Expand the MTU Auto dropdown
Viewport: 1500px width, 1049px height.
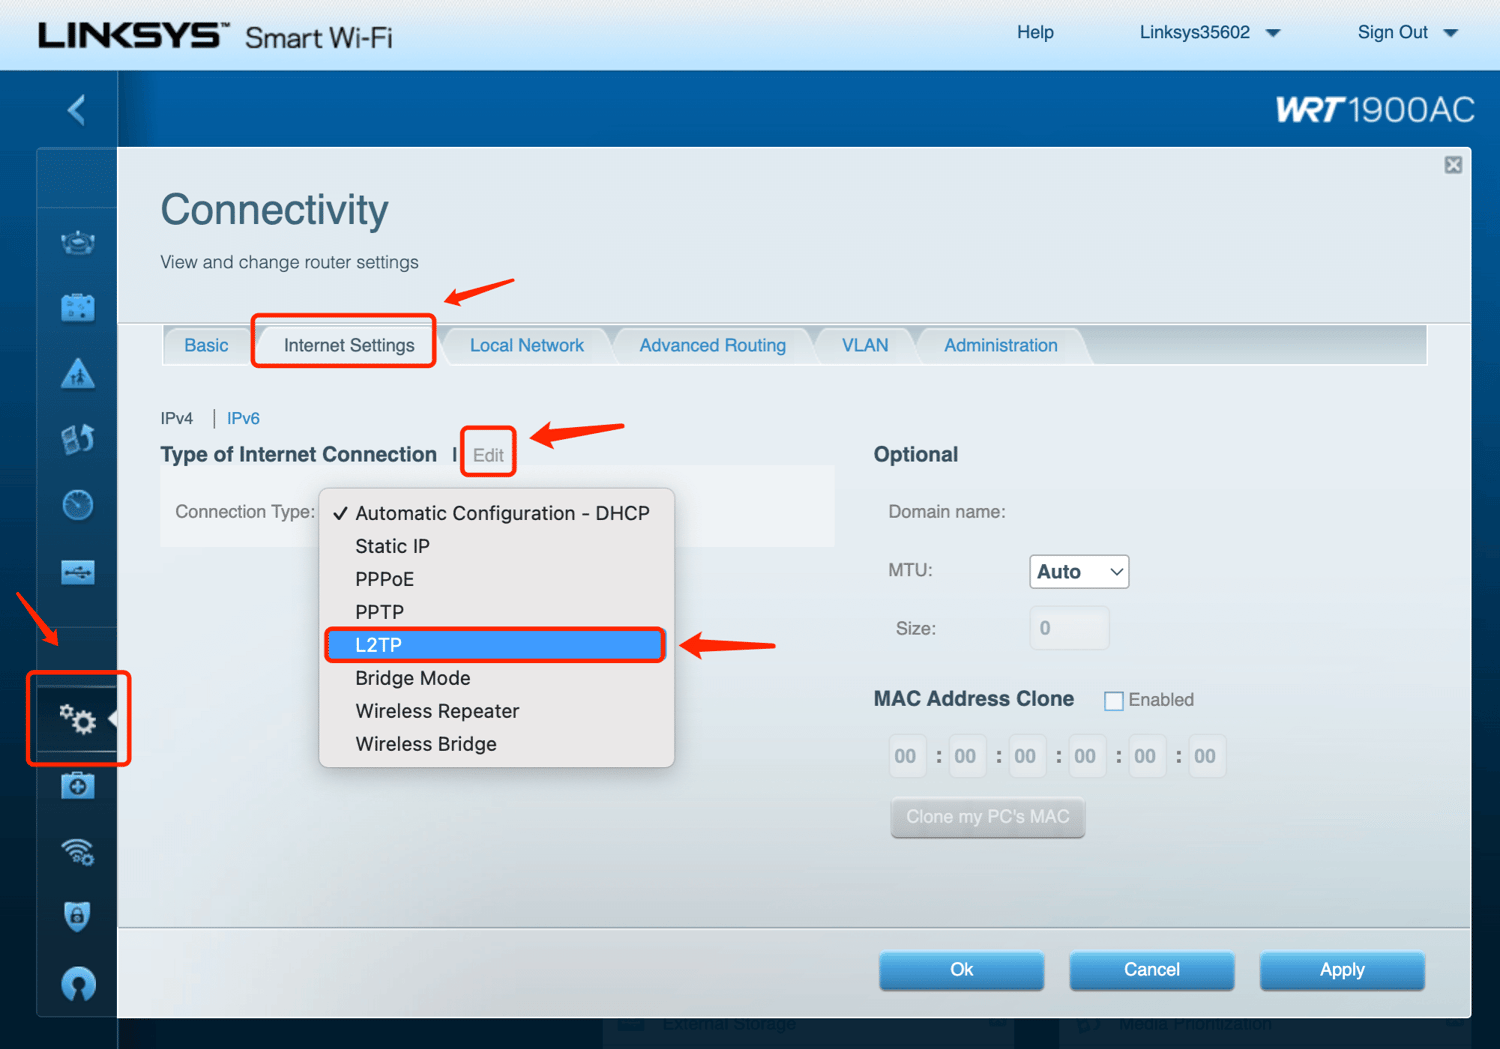[1078, 572]
